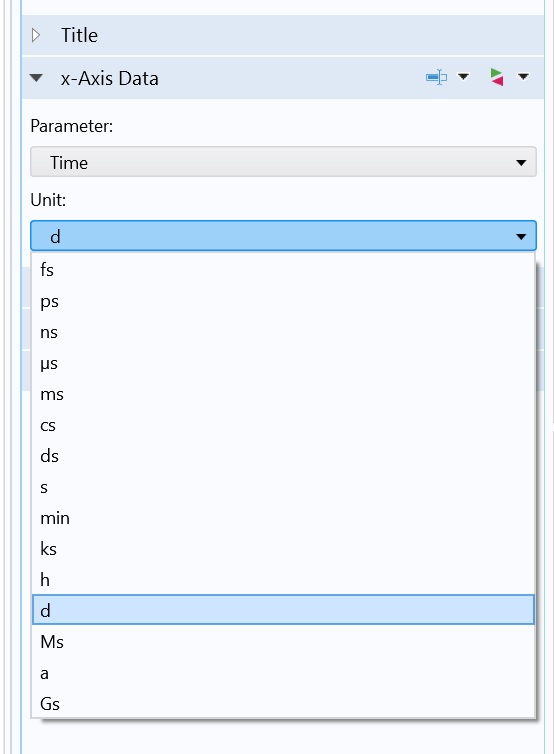Close the Unit combo box showing d
Image resolution: width=554 pixels, height=754 pixels.
[x=283, y=236]
